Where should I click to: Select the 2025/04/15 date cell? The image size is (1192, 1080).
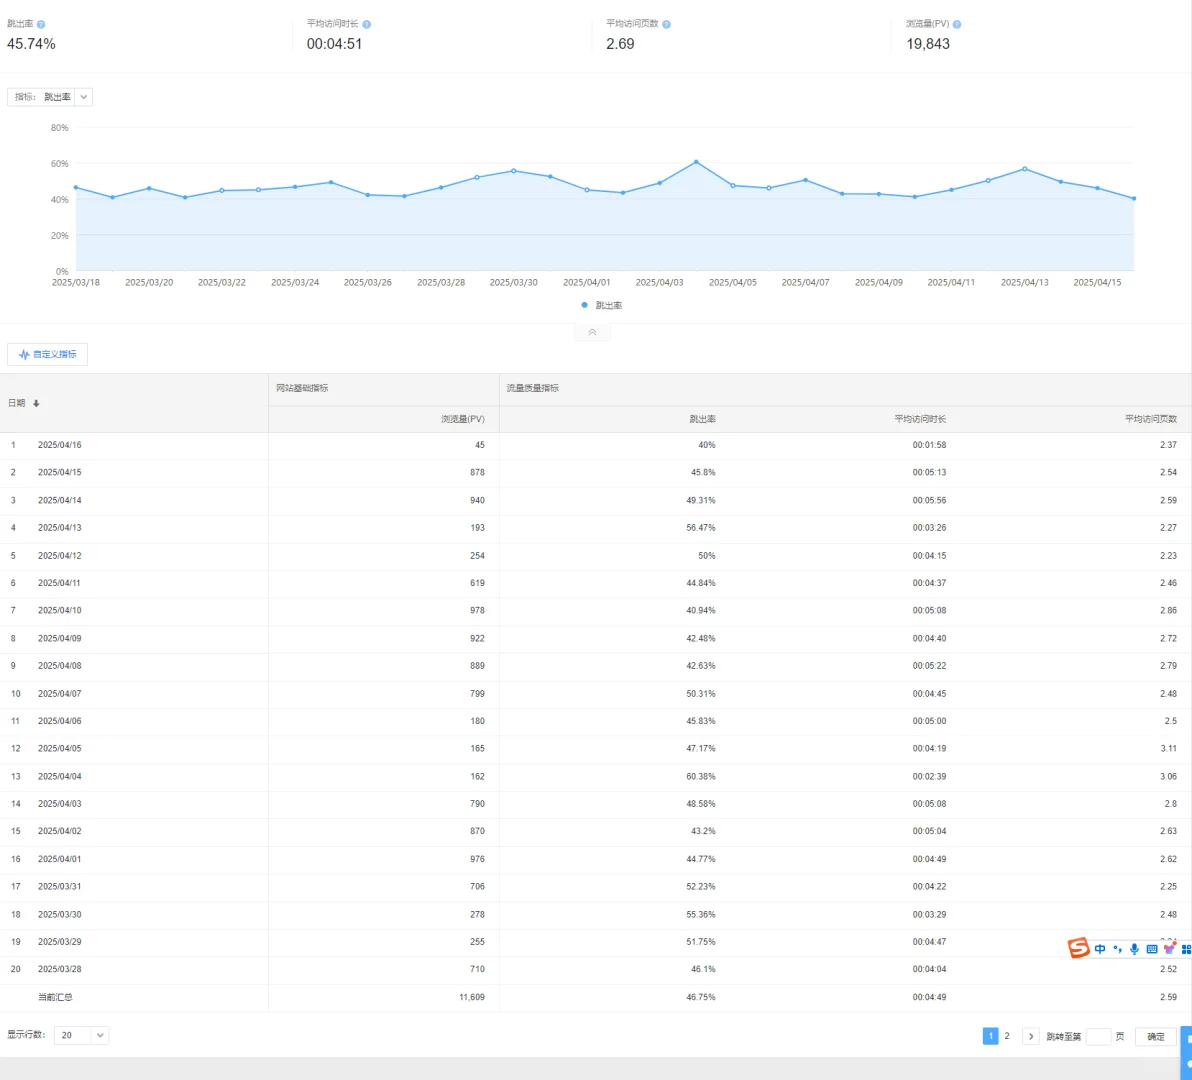click(x=59, y=472)
